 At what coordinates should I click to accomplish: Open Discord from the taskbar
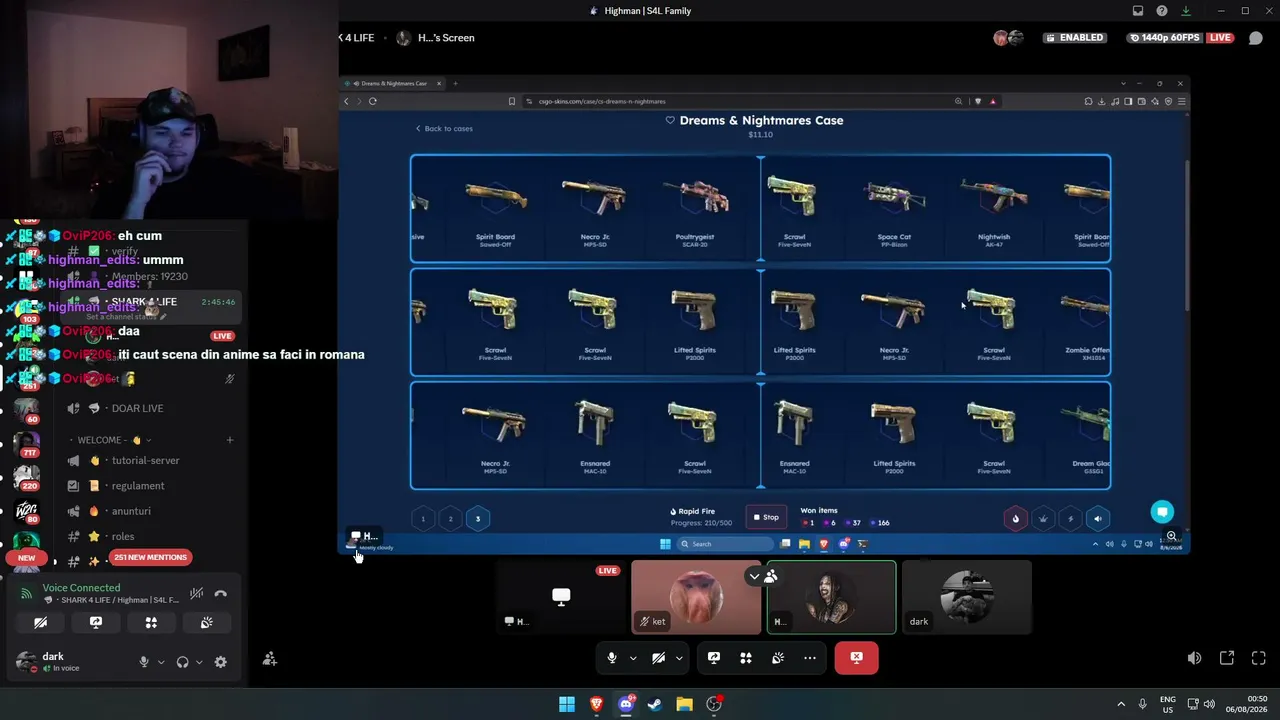[626, 704]
